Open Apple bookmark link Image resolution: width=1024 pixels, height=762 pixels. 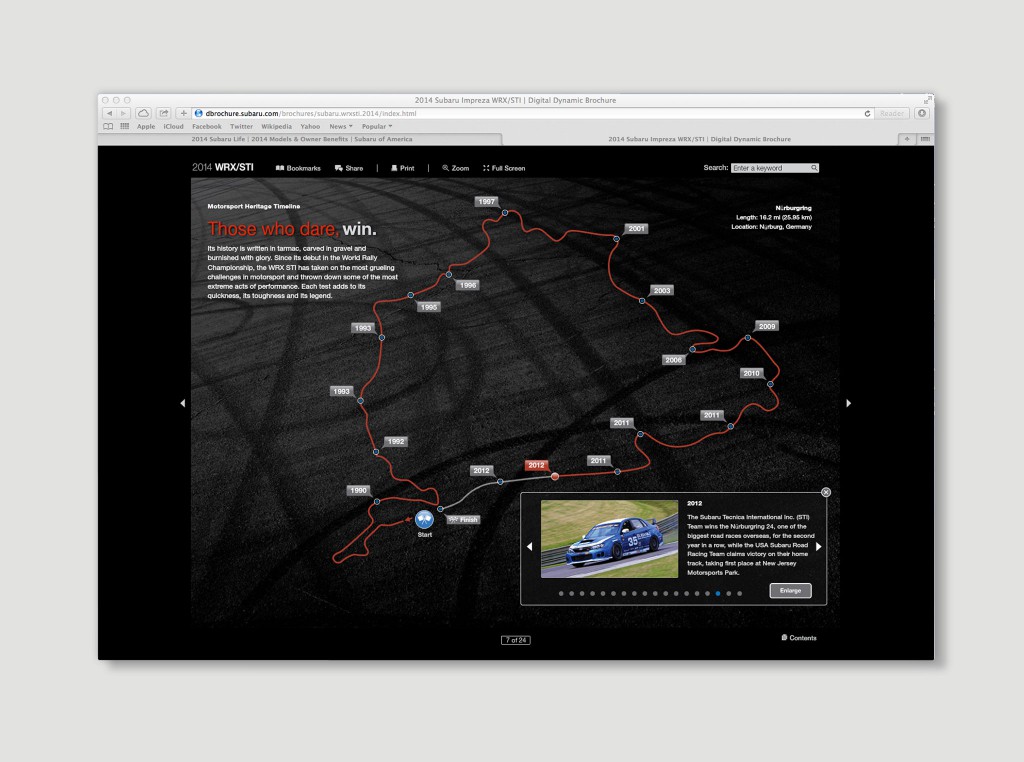[x=146, y=127]
